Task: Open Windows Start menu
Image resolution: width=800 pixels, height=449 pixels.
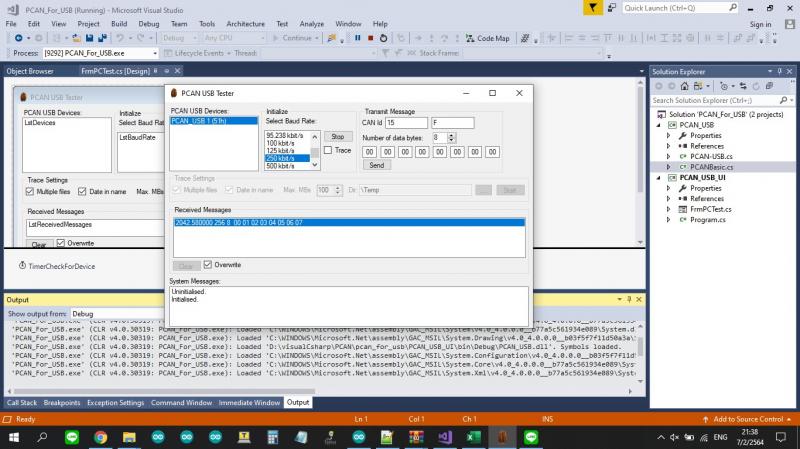Action: click(14, 437)
